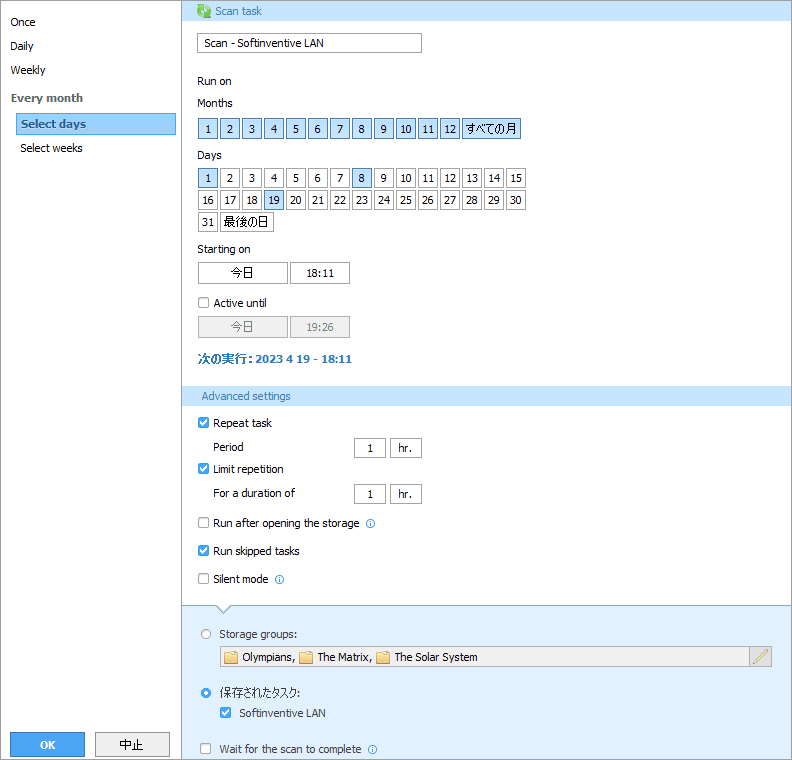Click the すべての月 all months button
The image size is (792, 760).
pos(491,129)
